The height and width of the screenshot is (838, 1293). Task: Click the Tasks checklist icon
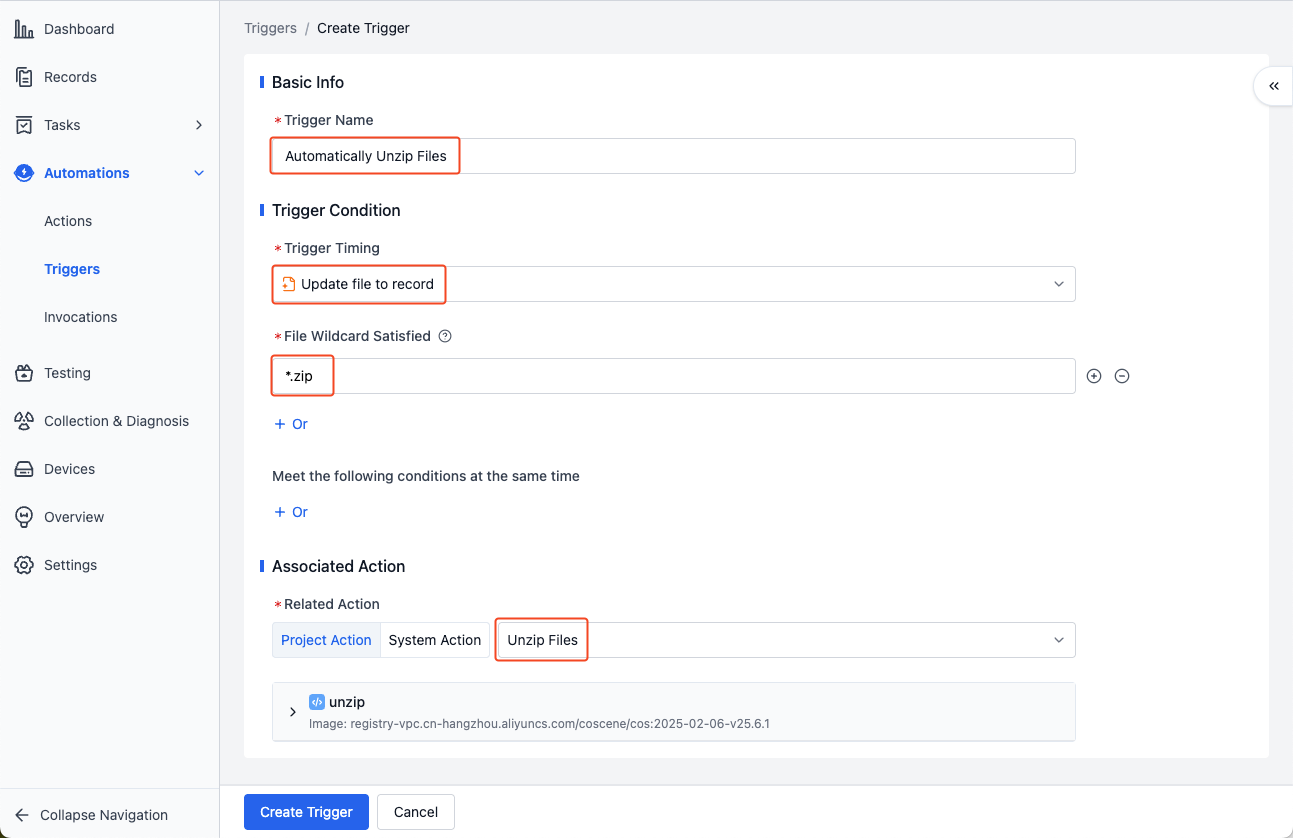point(24,125)
